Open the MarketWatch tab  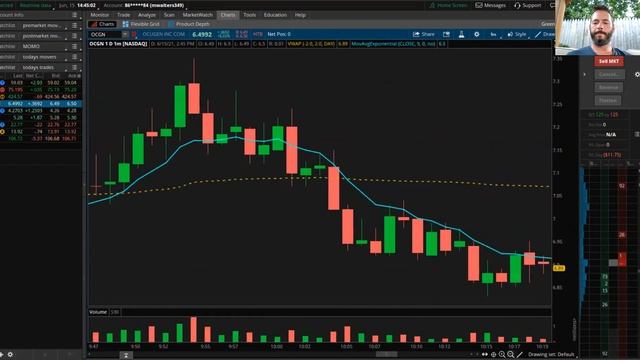pos(198,15)
